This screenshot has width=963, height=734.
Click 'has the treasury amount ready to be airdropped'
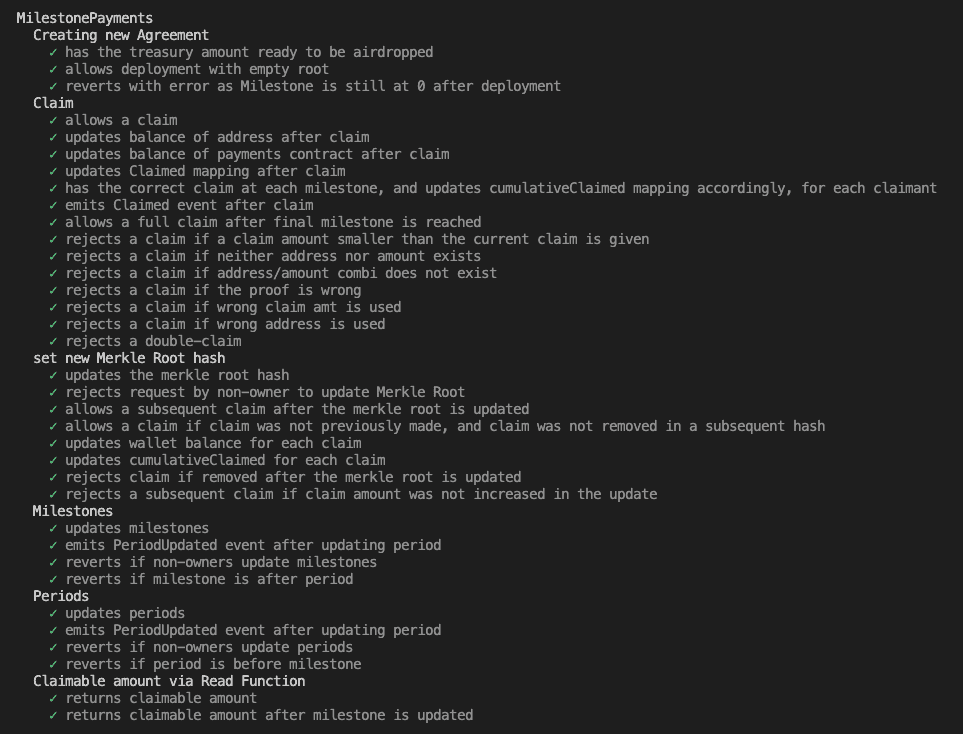[x=249, y=52]
